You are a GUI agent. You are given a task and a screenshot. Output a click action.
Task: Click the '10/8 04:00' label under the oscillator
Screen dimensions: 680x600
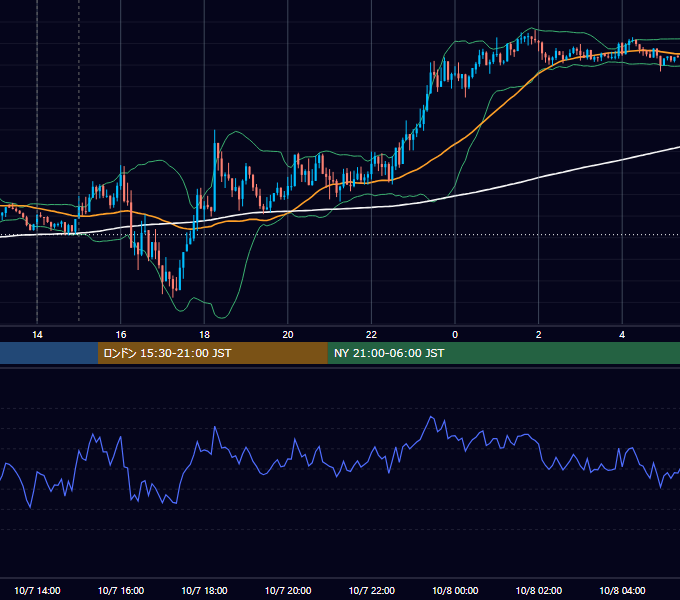[622, 590]
